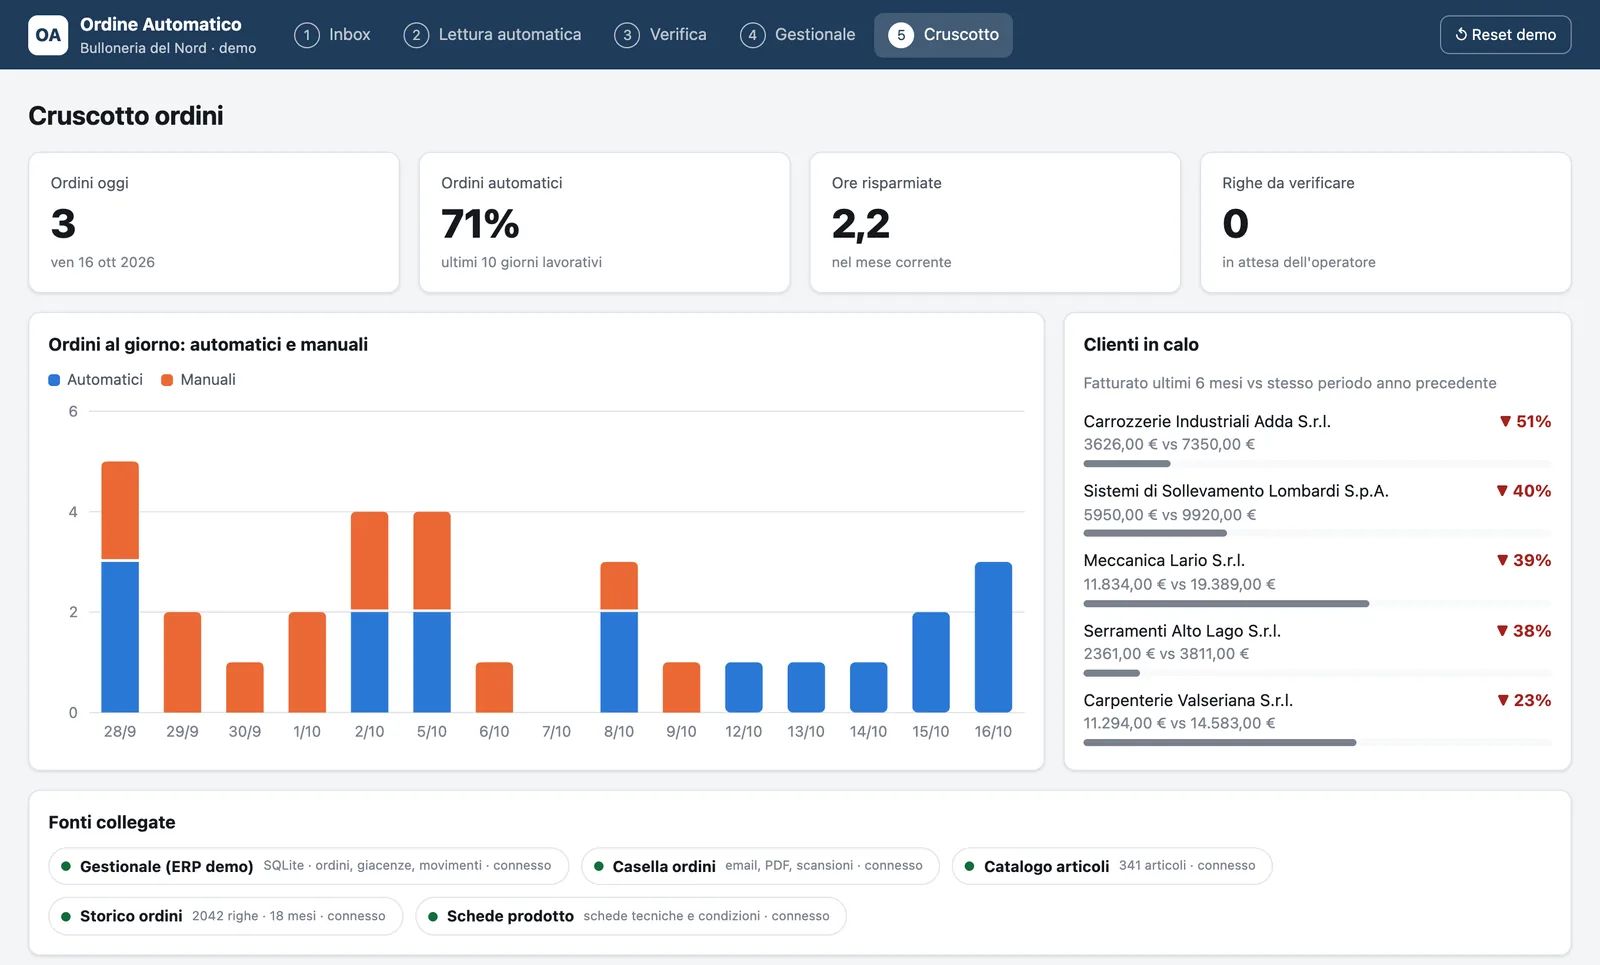Click the Gestionale (ERP demo) source chip

[308, 866]
